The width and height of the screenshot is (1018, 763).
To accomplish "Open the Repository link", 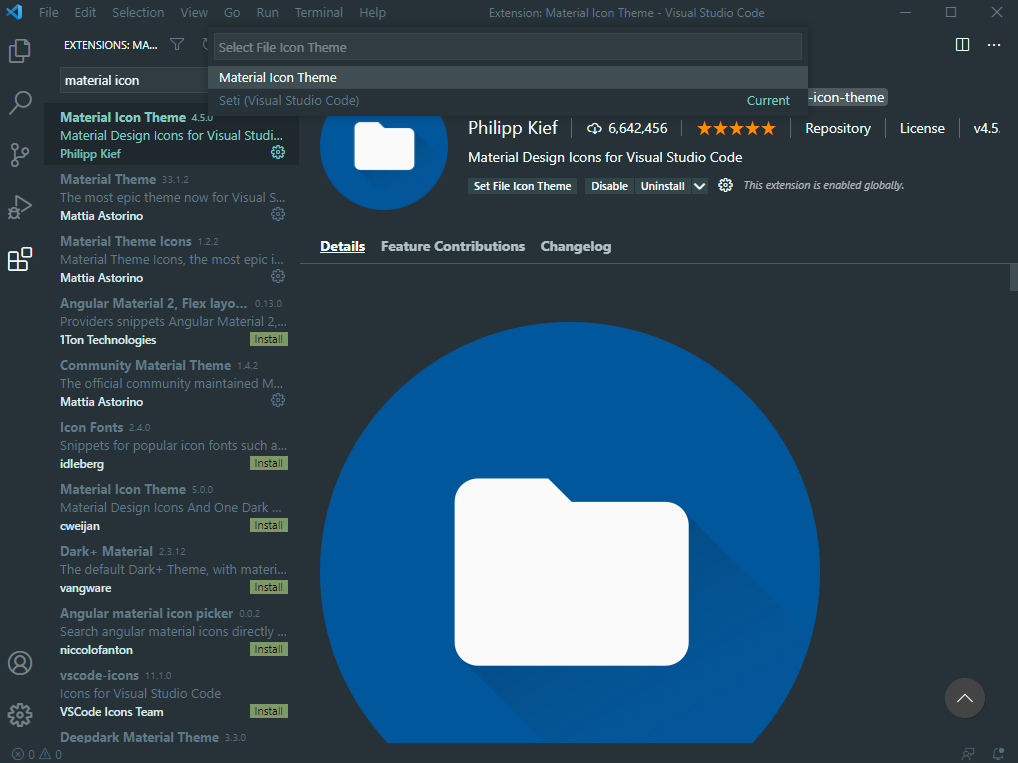I will pyautogui.click(x=838, y=129).
